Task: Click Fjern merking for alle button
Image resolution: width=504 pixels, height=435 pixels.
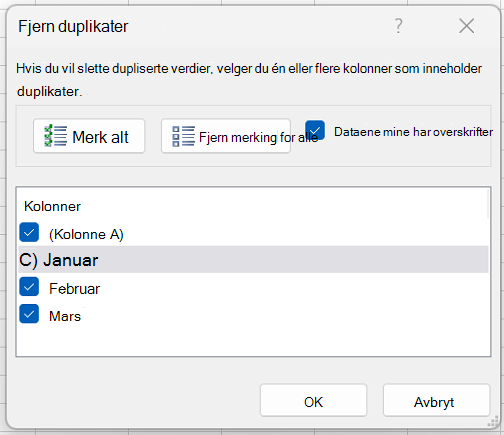Action: pos(226,136)
